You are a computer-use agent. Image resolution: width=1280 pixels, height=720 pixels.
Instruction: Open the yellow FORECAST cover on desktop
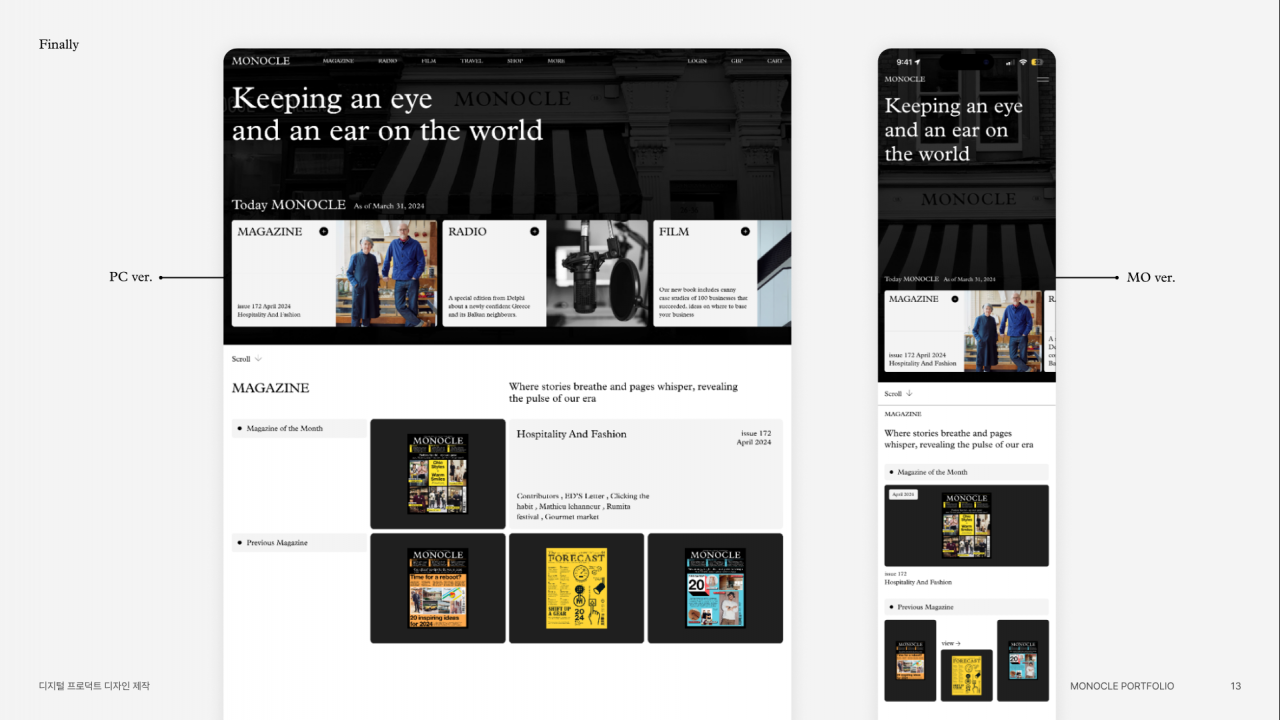[576, 588]
